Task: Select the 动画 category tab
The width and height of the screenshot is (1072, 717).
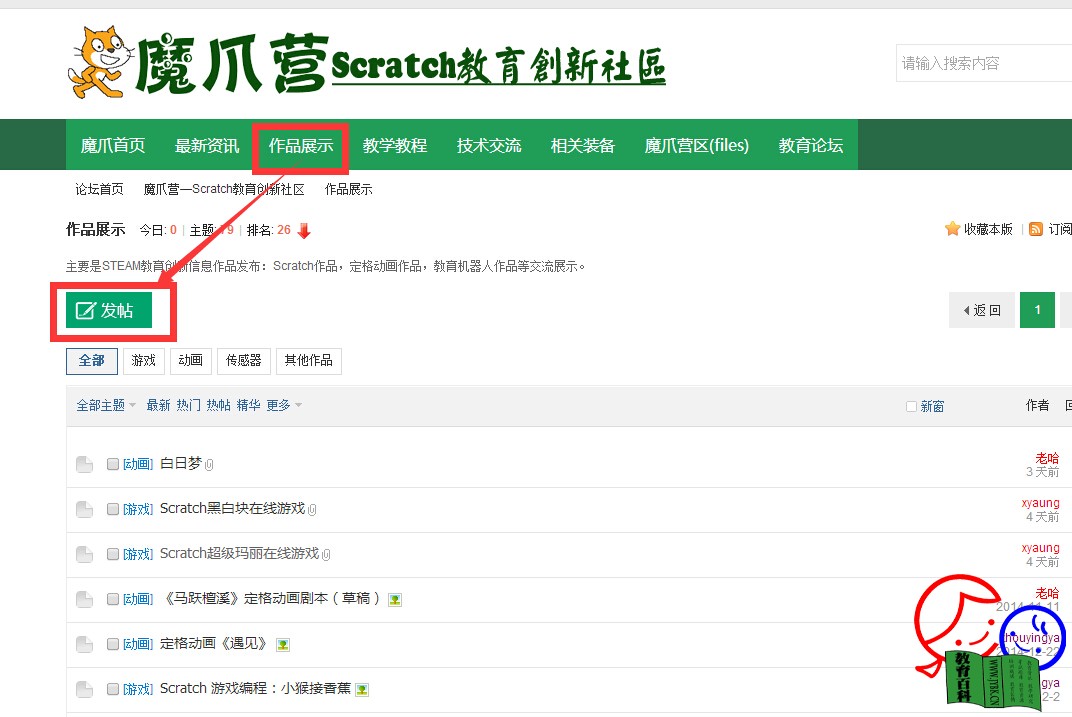Action: pos(191,361)
